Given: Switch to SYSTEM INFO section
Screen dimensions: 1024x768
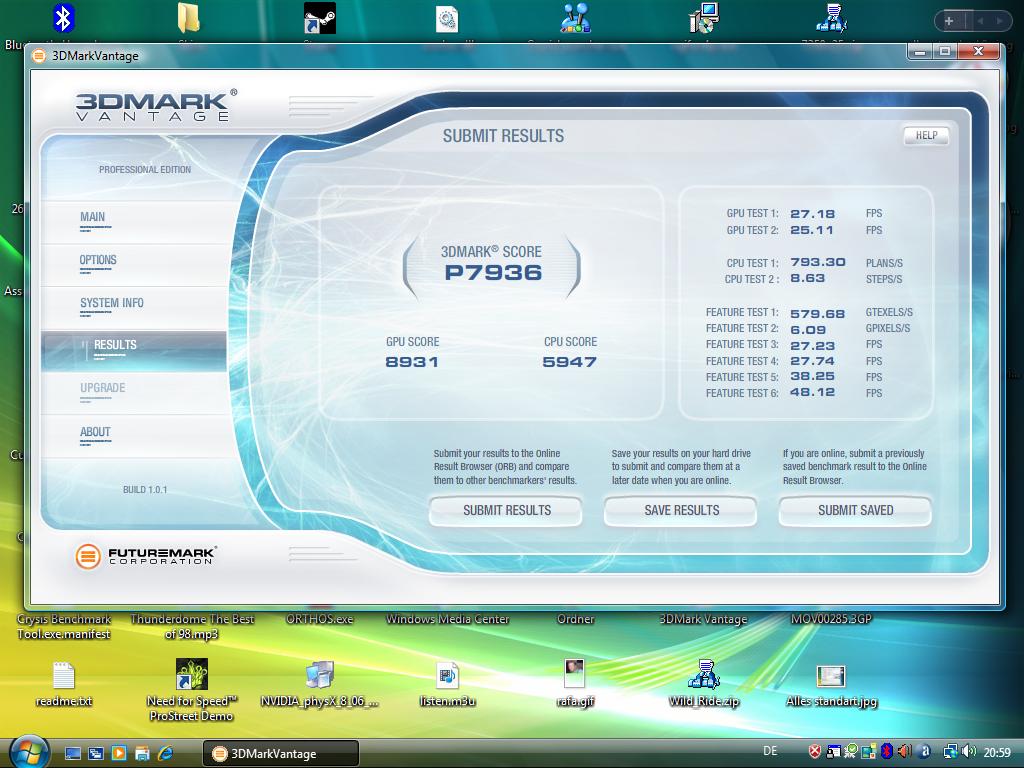Looking at the screenshot, I should 134,307.
